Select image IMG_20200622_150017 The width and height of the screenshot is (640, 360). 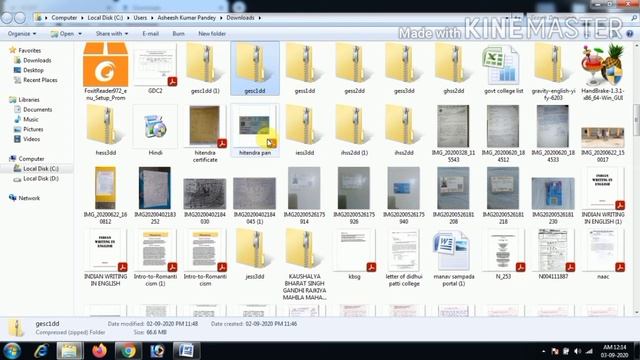(603, 137)
